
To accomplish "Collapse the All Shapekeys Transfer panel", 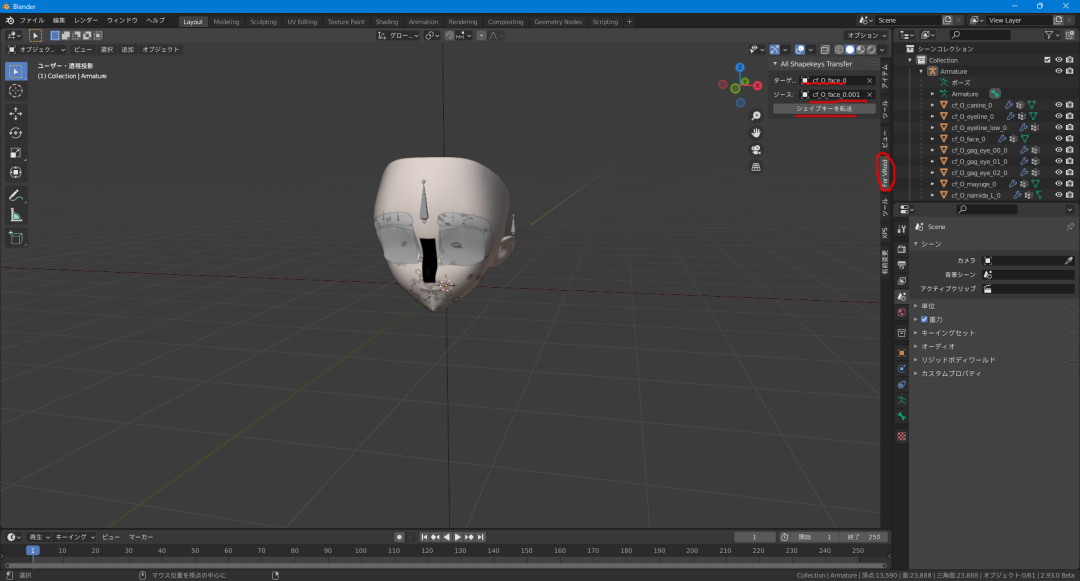I will click(x=775, y=64).
